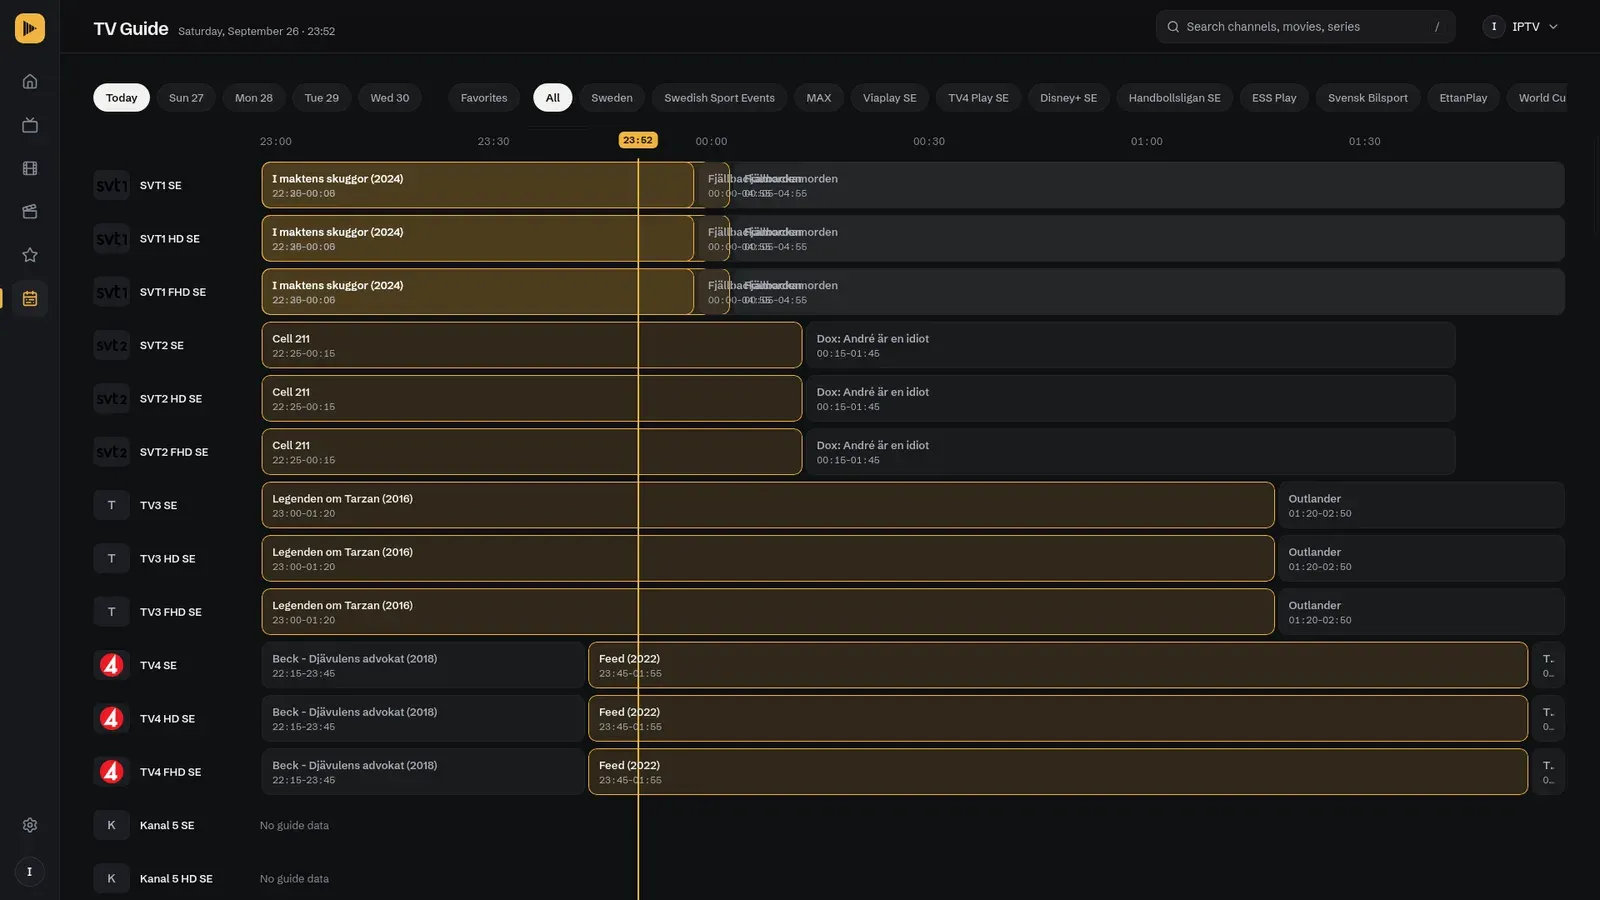
Task: Filter channels by Handbollsligan SE
Action: tap(1175, 98)
